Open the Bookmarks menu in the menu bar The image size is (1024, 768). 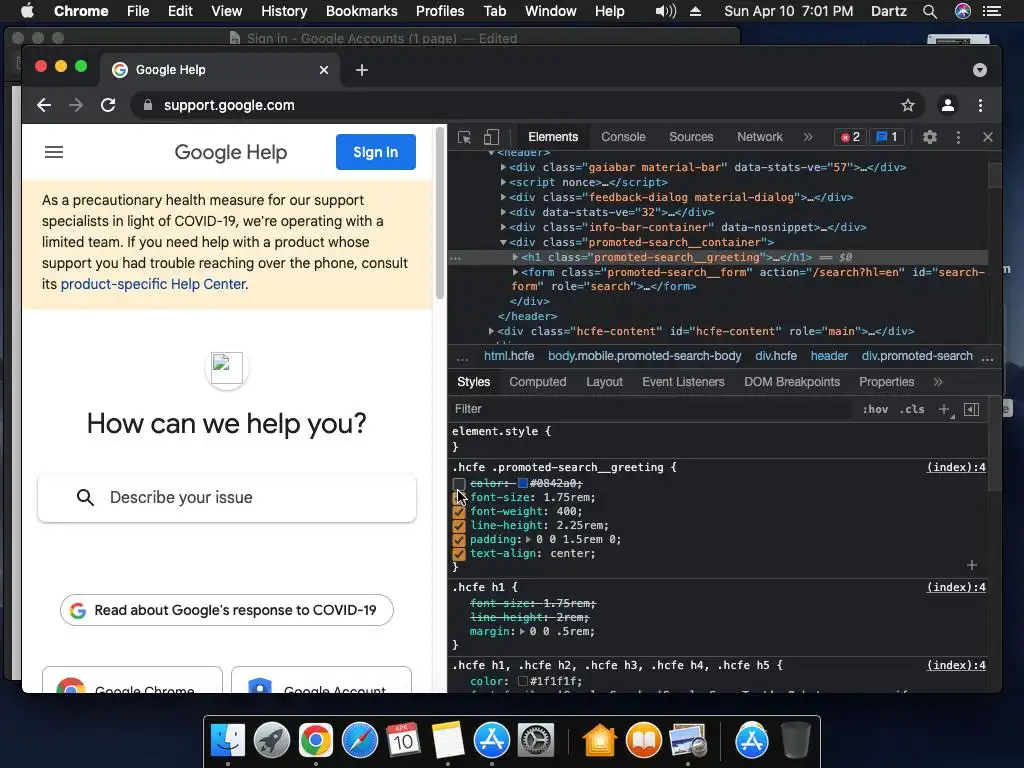[x=362, y=11]
